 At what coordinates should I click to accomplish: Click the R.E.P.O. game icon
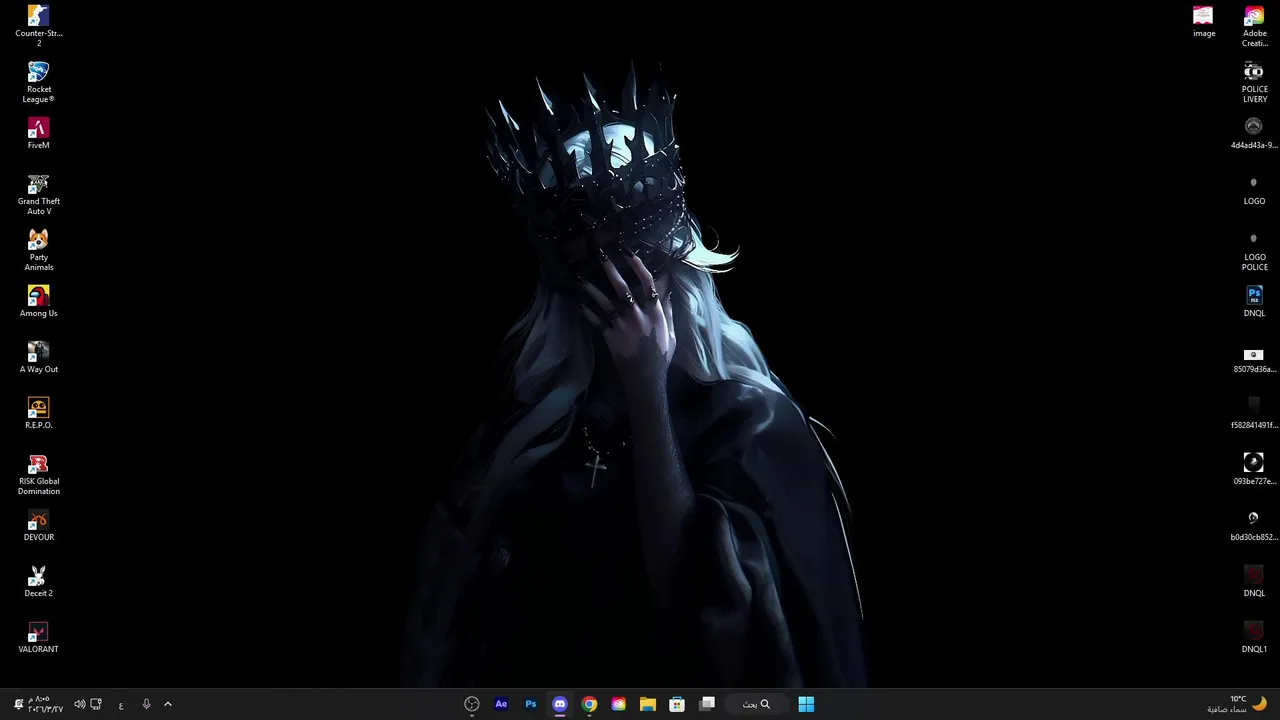pyautogui.click(x=38, y=414)
